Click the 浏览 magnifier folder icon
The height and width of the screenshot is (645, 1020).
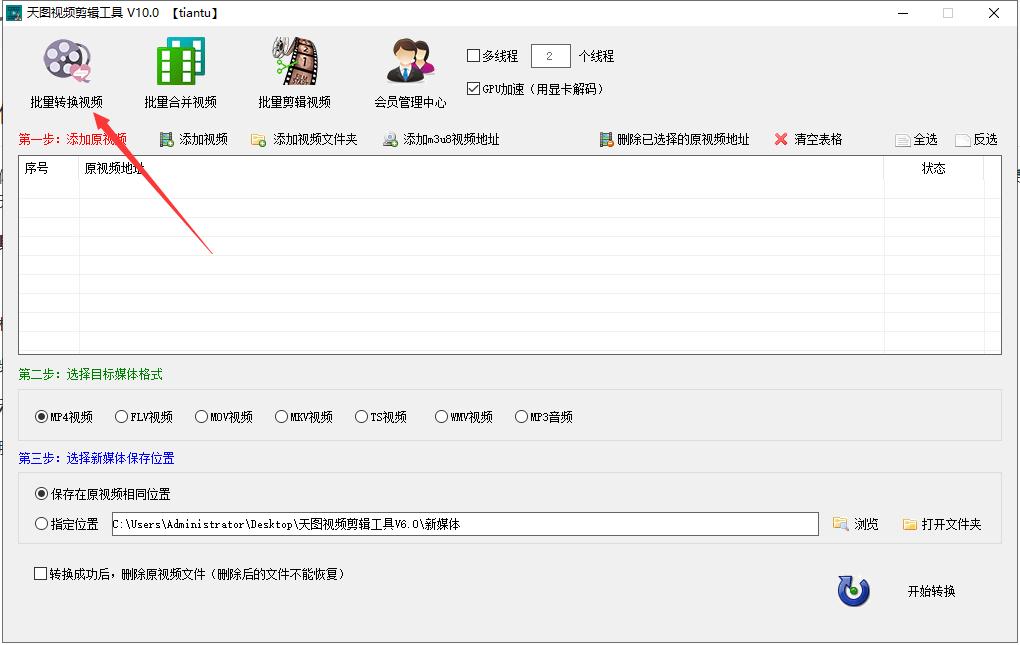point(840,523)
